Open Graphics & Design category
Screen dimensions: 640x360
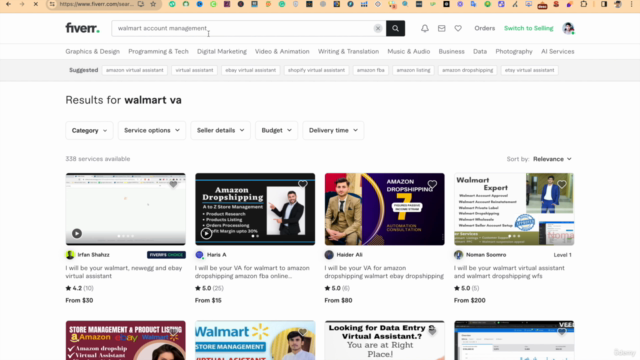(x=93, y=51)
